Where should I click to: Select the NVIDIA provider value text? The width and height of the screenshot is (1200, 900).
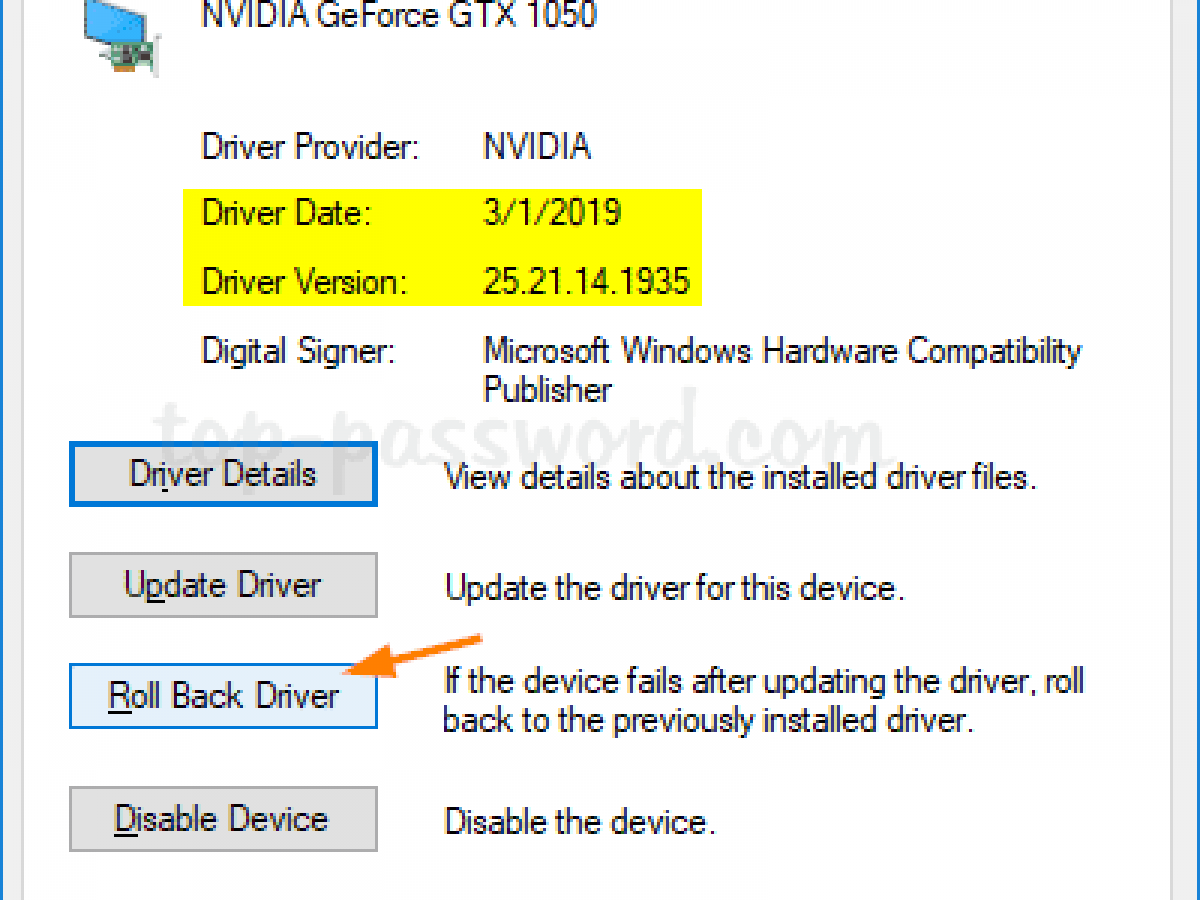[537, 147]
